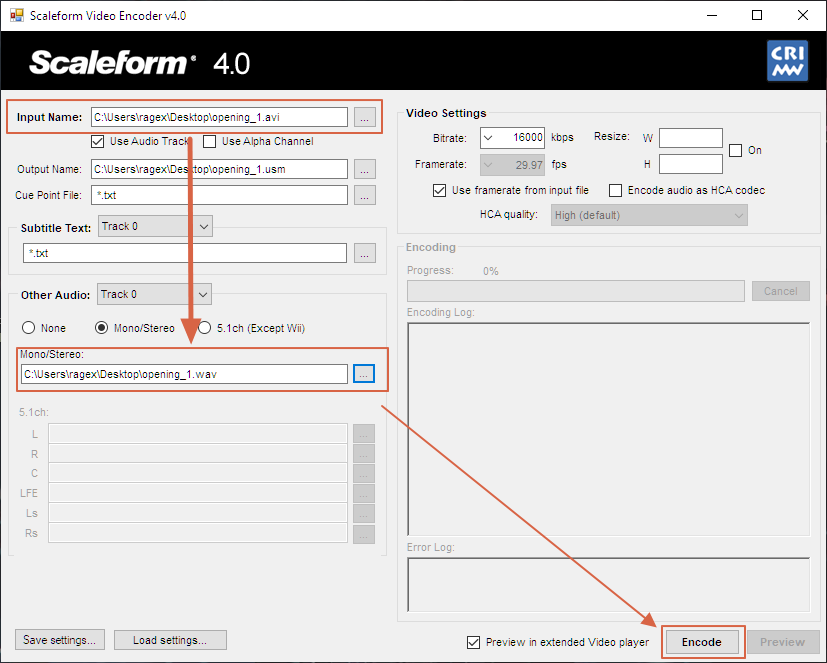827x663 pixels.
Task: Click the Resize H input field
Action: [x=690, y=164]
